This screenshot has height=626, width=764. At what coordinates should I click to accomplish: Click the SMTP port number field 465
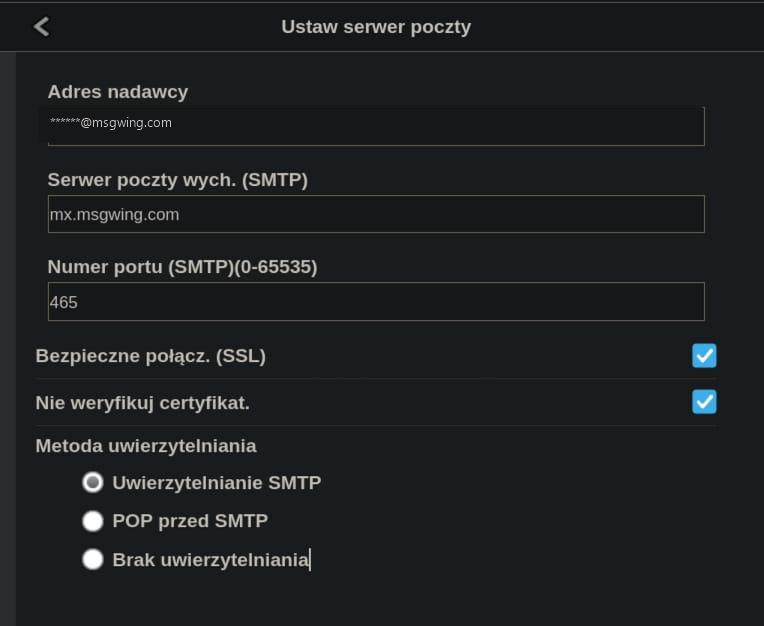[x=376, y=302]
